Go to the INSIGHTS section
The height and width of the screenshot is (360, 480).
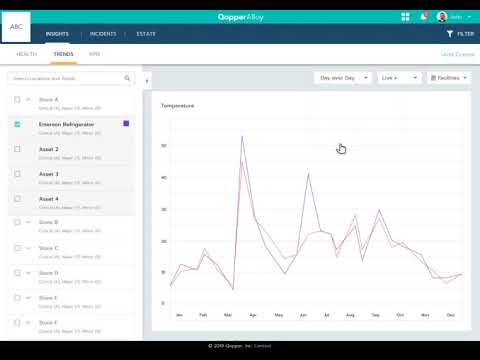point(57,34)
